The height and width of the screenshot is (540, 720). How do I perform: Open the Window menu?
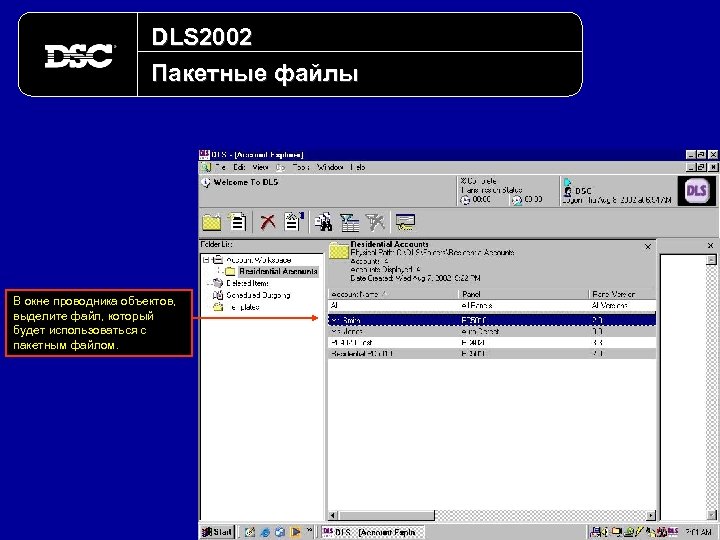point(330,167)
